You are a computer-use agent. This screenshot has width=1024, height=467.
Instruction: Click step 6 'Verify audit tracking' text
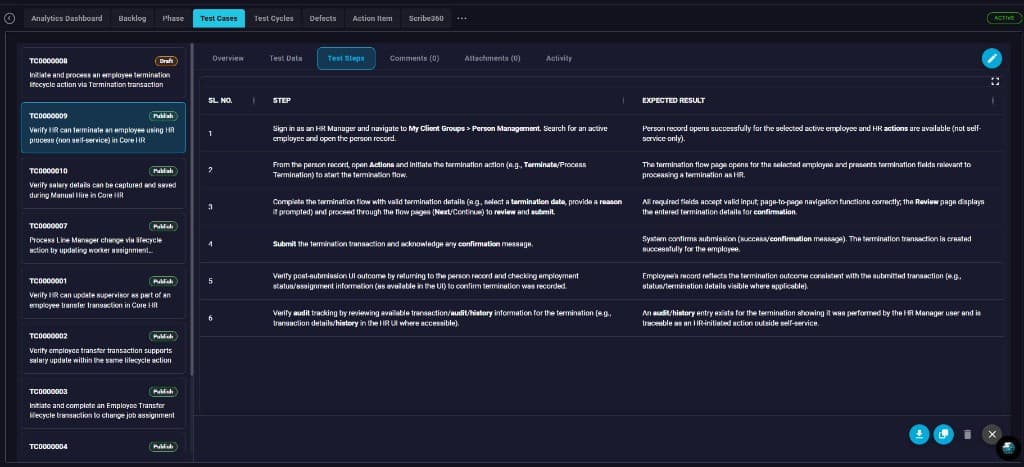441,318
